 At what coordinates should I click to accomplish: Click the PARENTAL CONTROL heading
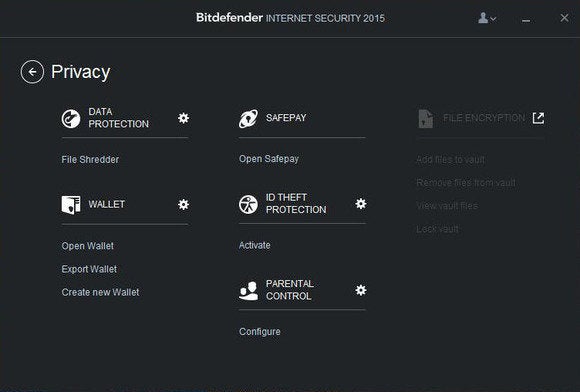(x=290, y=290)
